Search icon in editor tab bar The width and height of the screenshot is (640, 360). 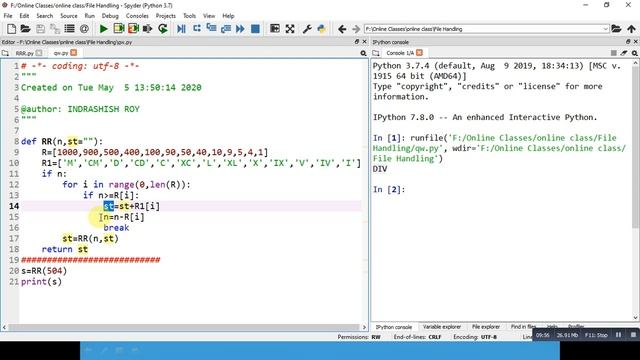point(363,53)
